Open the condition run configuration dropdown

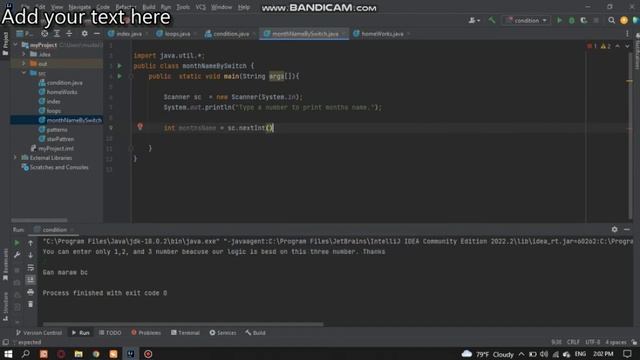point(526,20)
